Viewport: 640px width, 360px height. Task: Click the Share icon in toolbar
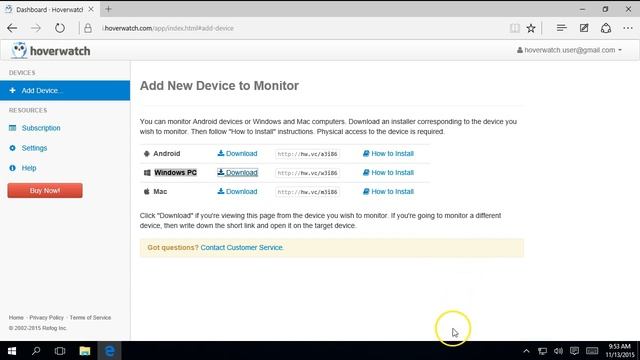pyautogui.click(x=606, y=28)
